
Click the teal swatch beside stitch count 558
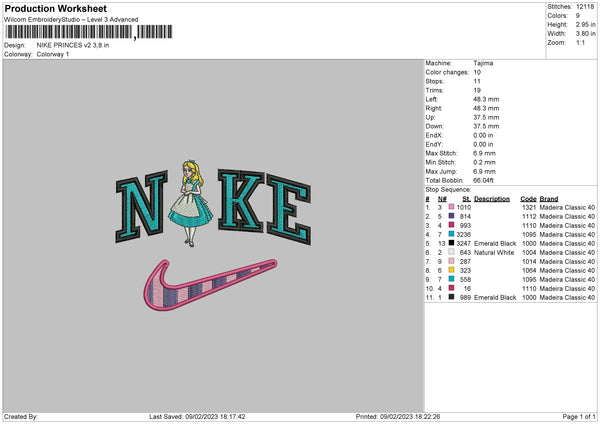[452, 279]
